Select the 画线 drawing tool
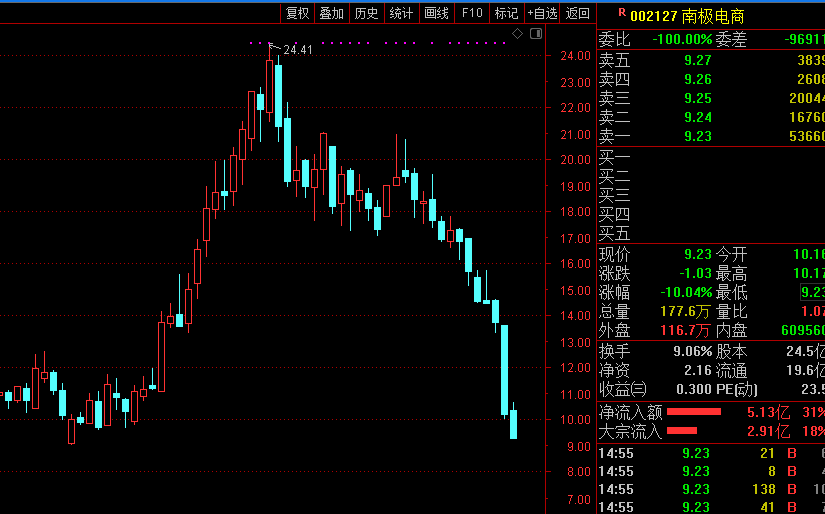This screenshot has height=514, width=825. (x=437, y=13)
